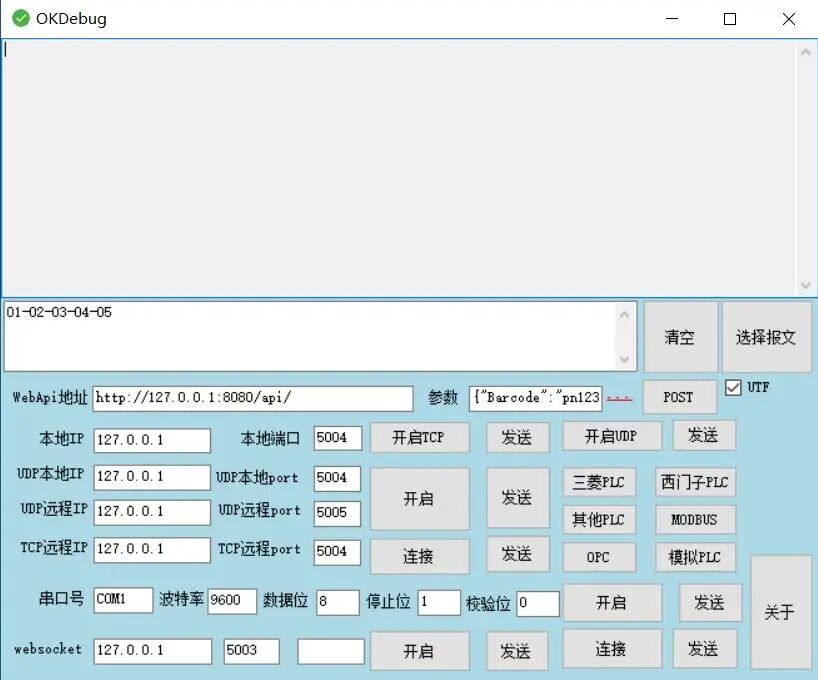Maximize the OKDebug window
Viewport: 818px width, 680px height.
(x=730, y=19)
